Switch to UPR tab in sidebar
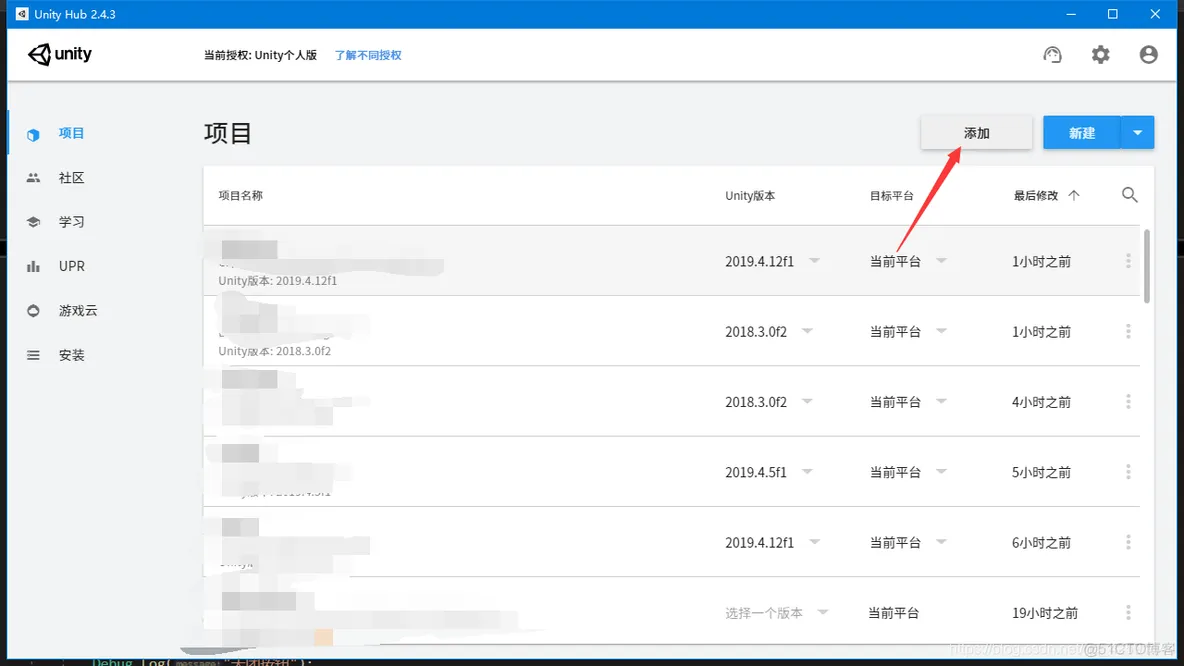This screenshot has height=666, width=1184. coord(72,266)
